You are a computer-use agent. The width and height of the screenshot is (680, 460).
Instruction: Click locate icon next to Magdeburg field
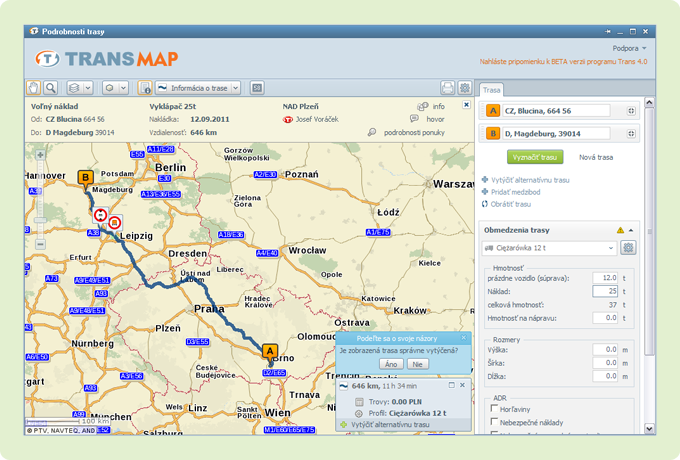[631, 134]
